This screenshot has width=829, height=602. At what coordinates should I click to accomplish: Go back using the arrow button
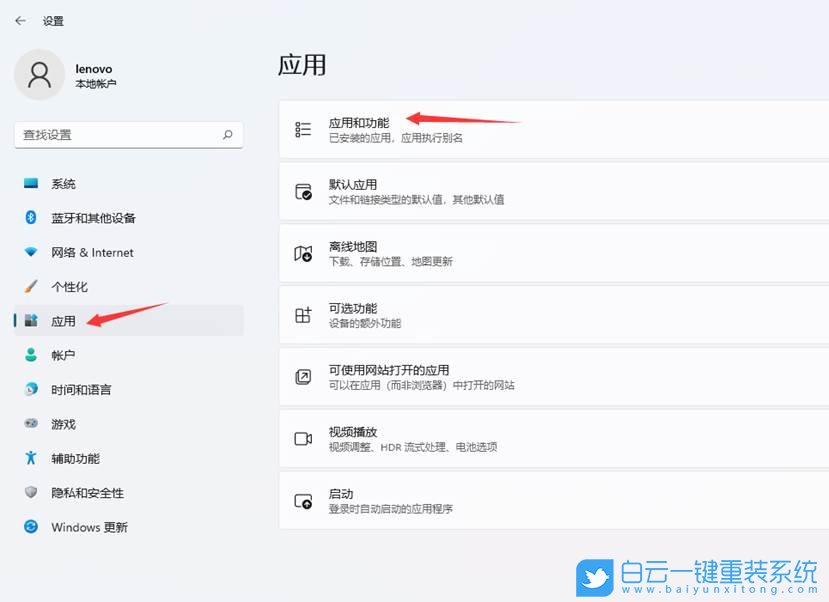coord(20,19)
